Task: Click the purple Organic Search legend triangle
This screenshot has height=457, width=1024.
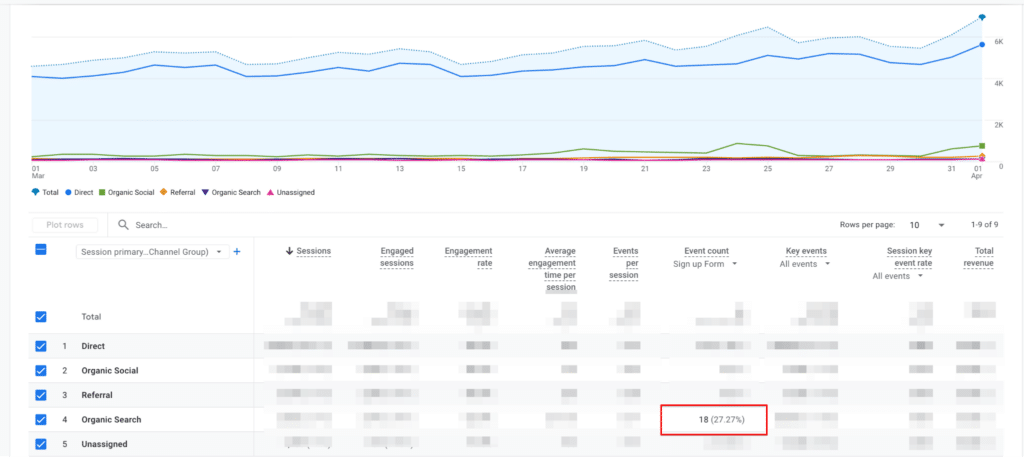Action: 206,193
